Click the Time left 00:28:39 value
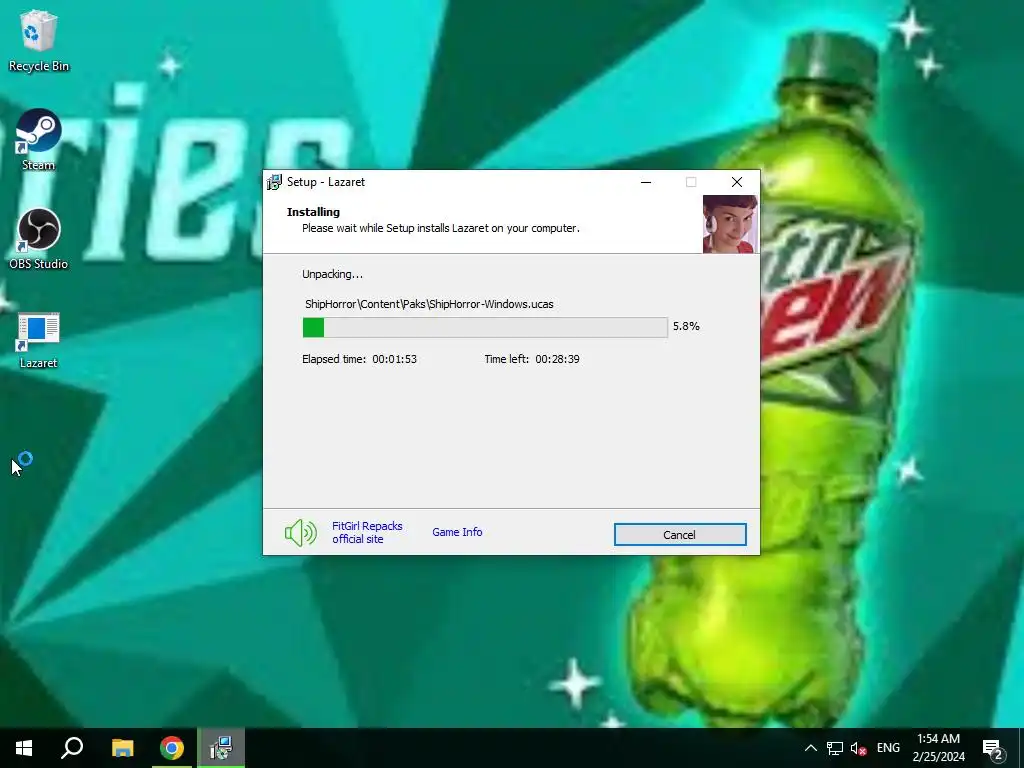The image size is (1024, 768). pos(557,359)
